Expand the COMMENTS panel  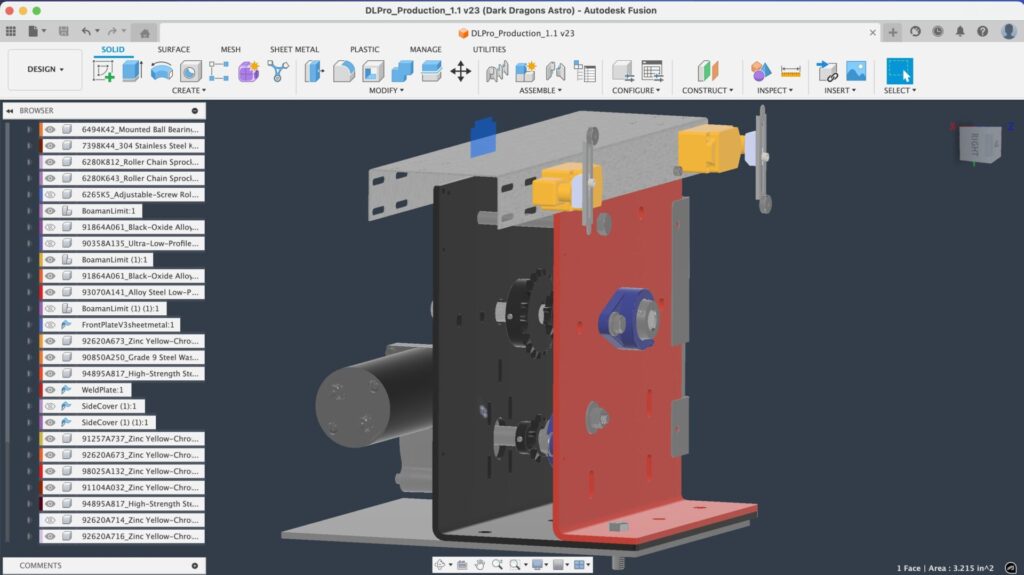coord(195,566)
